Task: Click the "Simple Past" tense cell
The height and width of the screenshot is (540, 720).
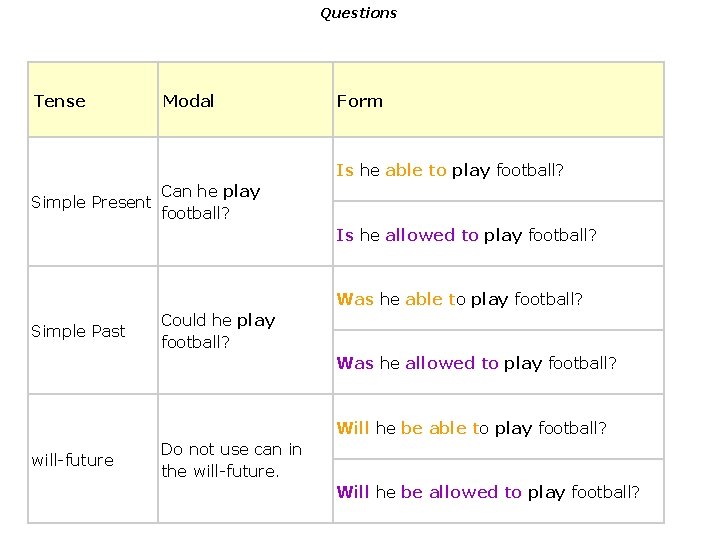Action: point(79,331)
